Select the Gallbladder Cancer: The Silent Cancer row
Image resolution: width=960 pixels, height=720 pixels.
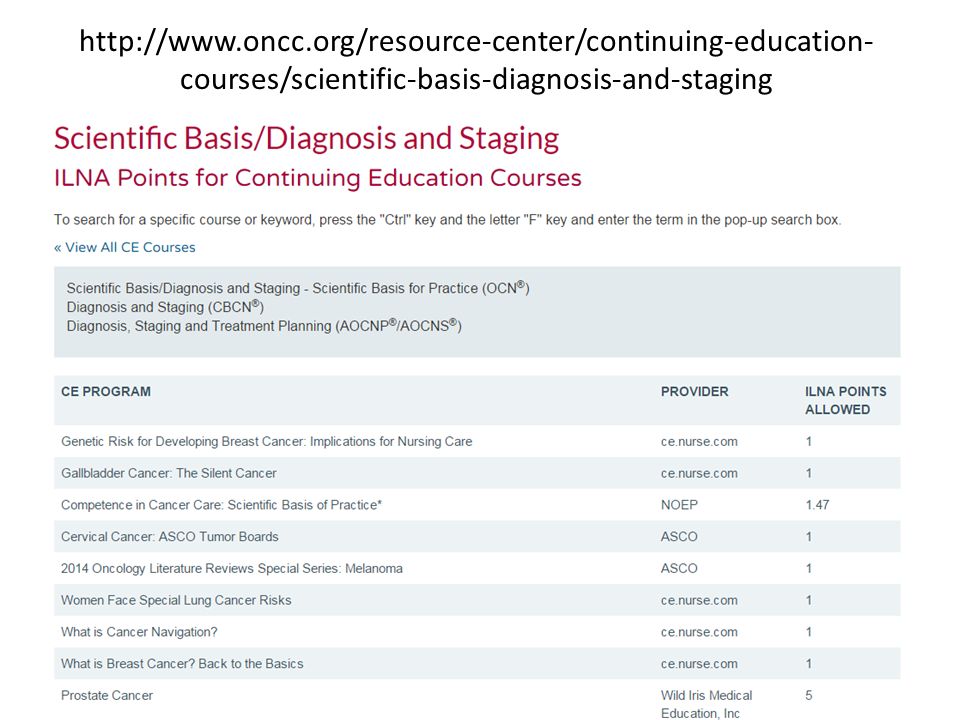pyautogui.click(x=477, y=473)
